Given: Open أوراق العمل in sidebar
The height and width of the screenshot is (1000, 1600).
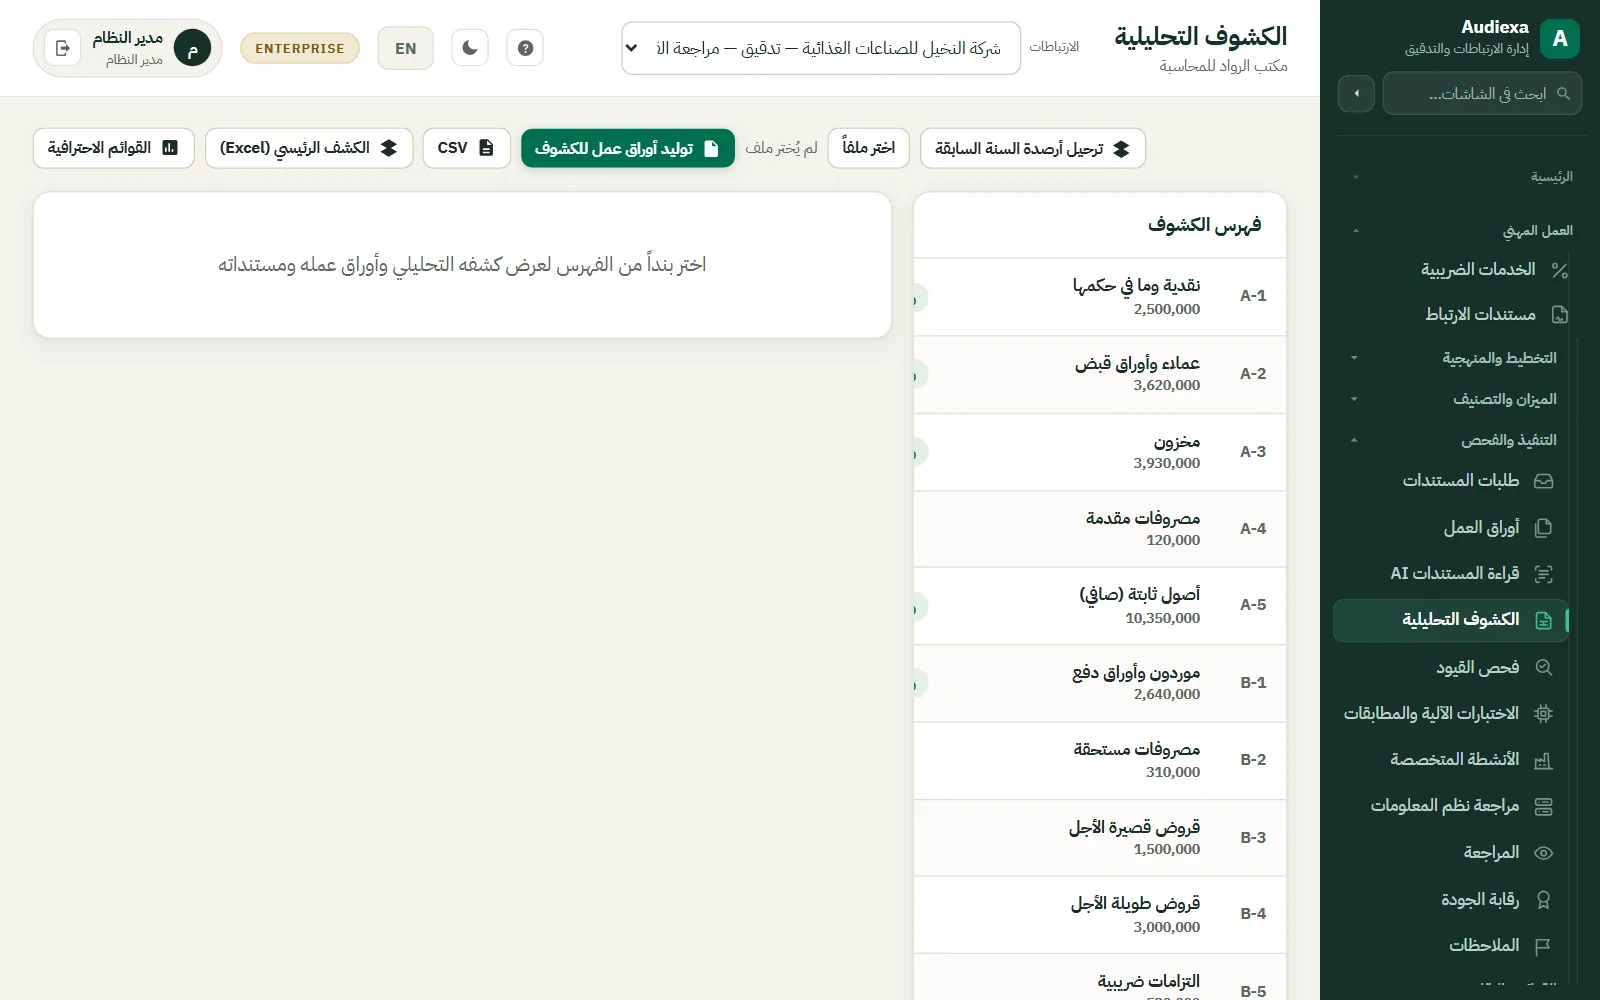Looking at the screenshot, I should point(1452,527).
